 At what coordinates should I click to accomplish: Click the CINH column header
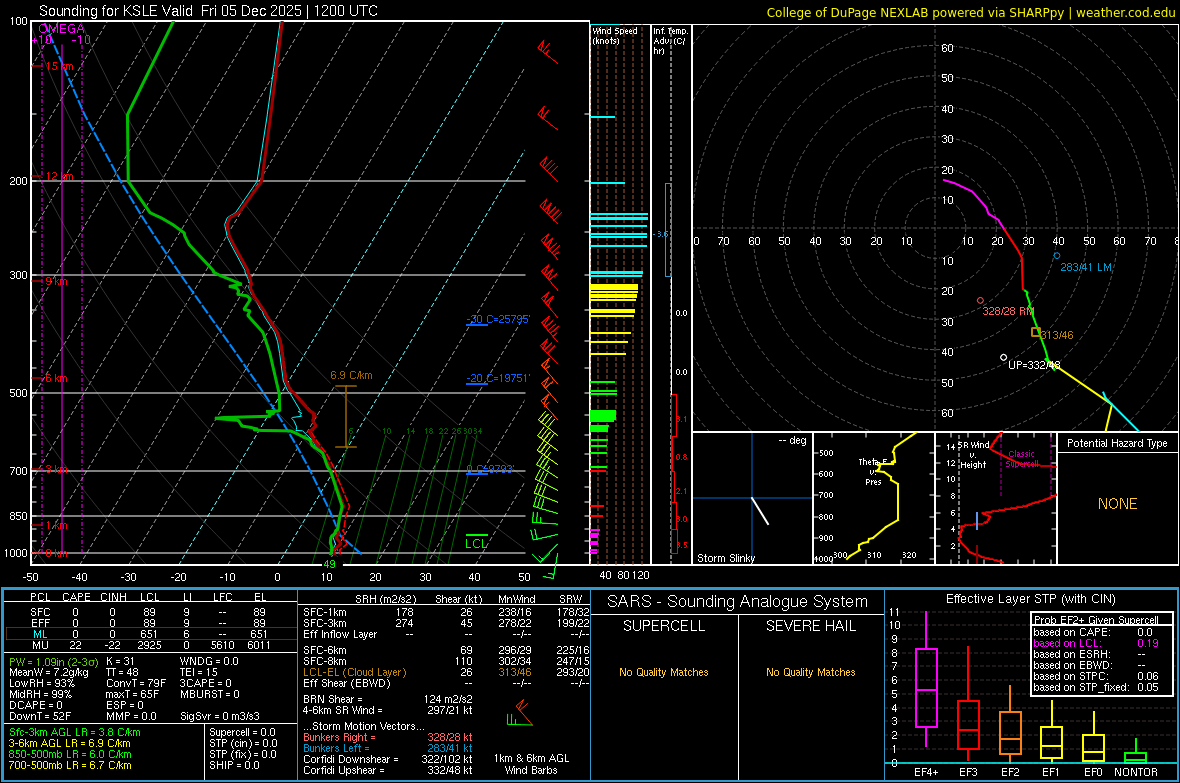tap(113, 597)
